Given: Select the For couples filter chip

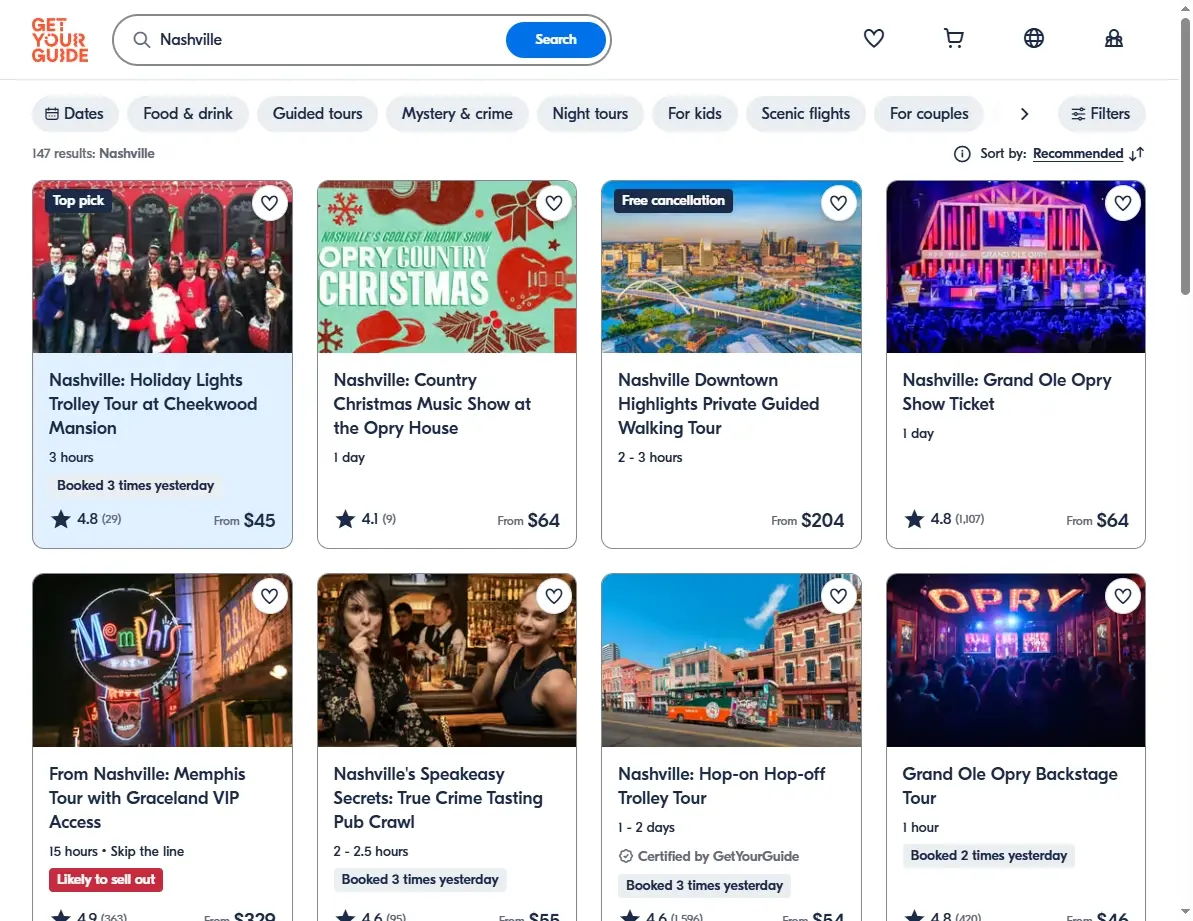Looking at the screenshot, I should [x=929, y=114].
